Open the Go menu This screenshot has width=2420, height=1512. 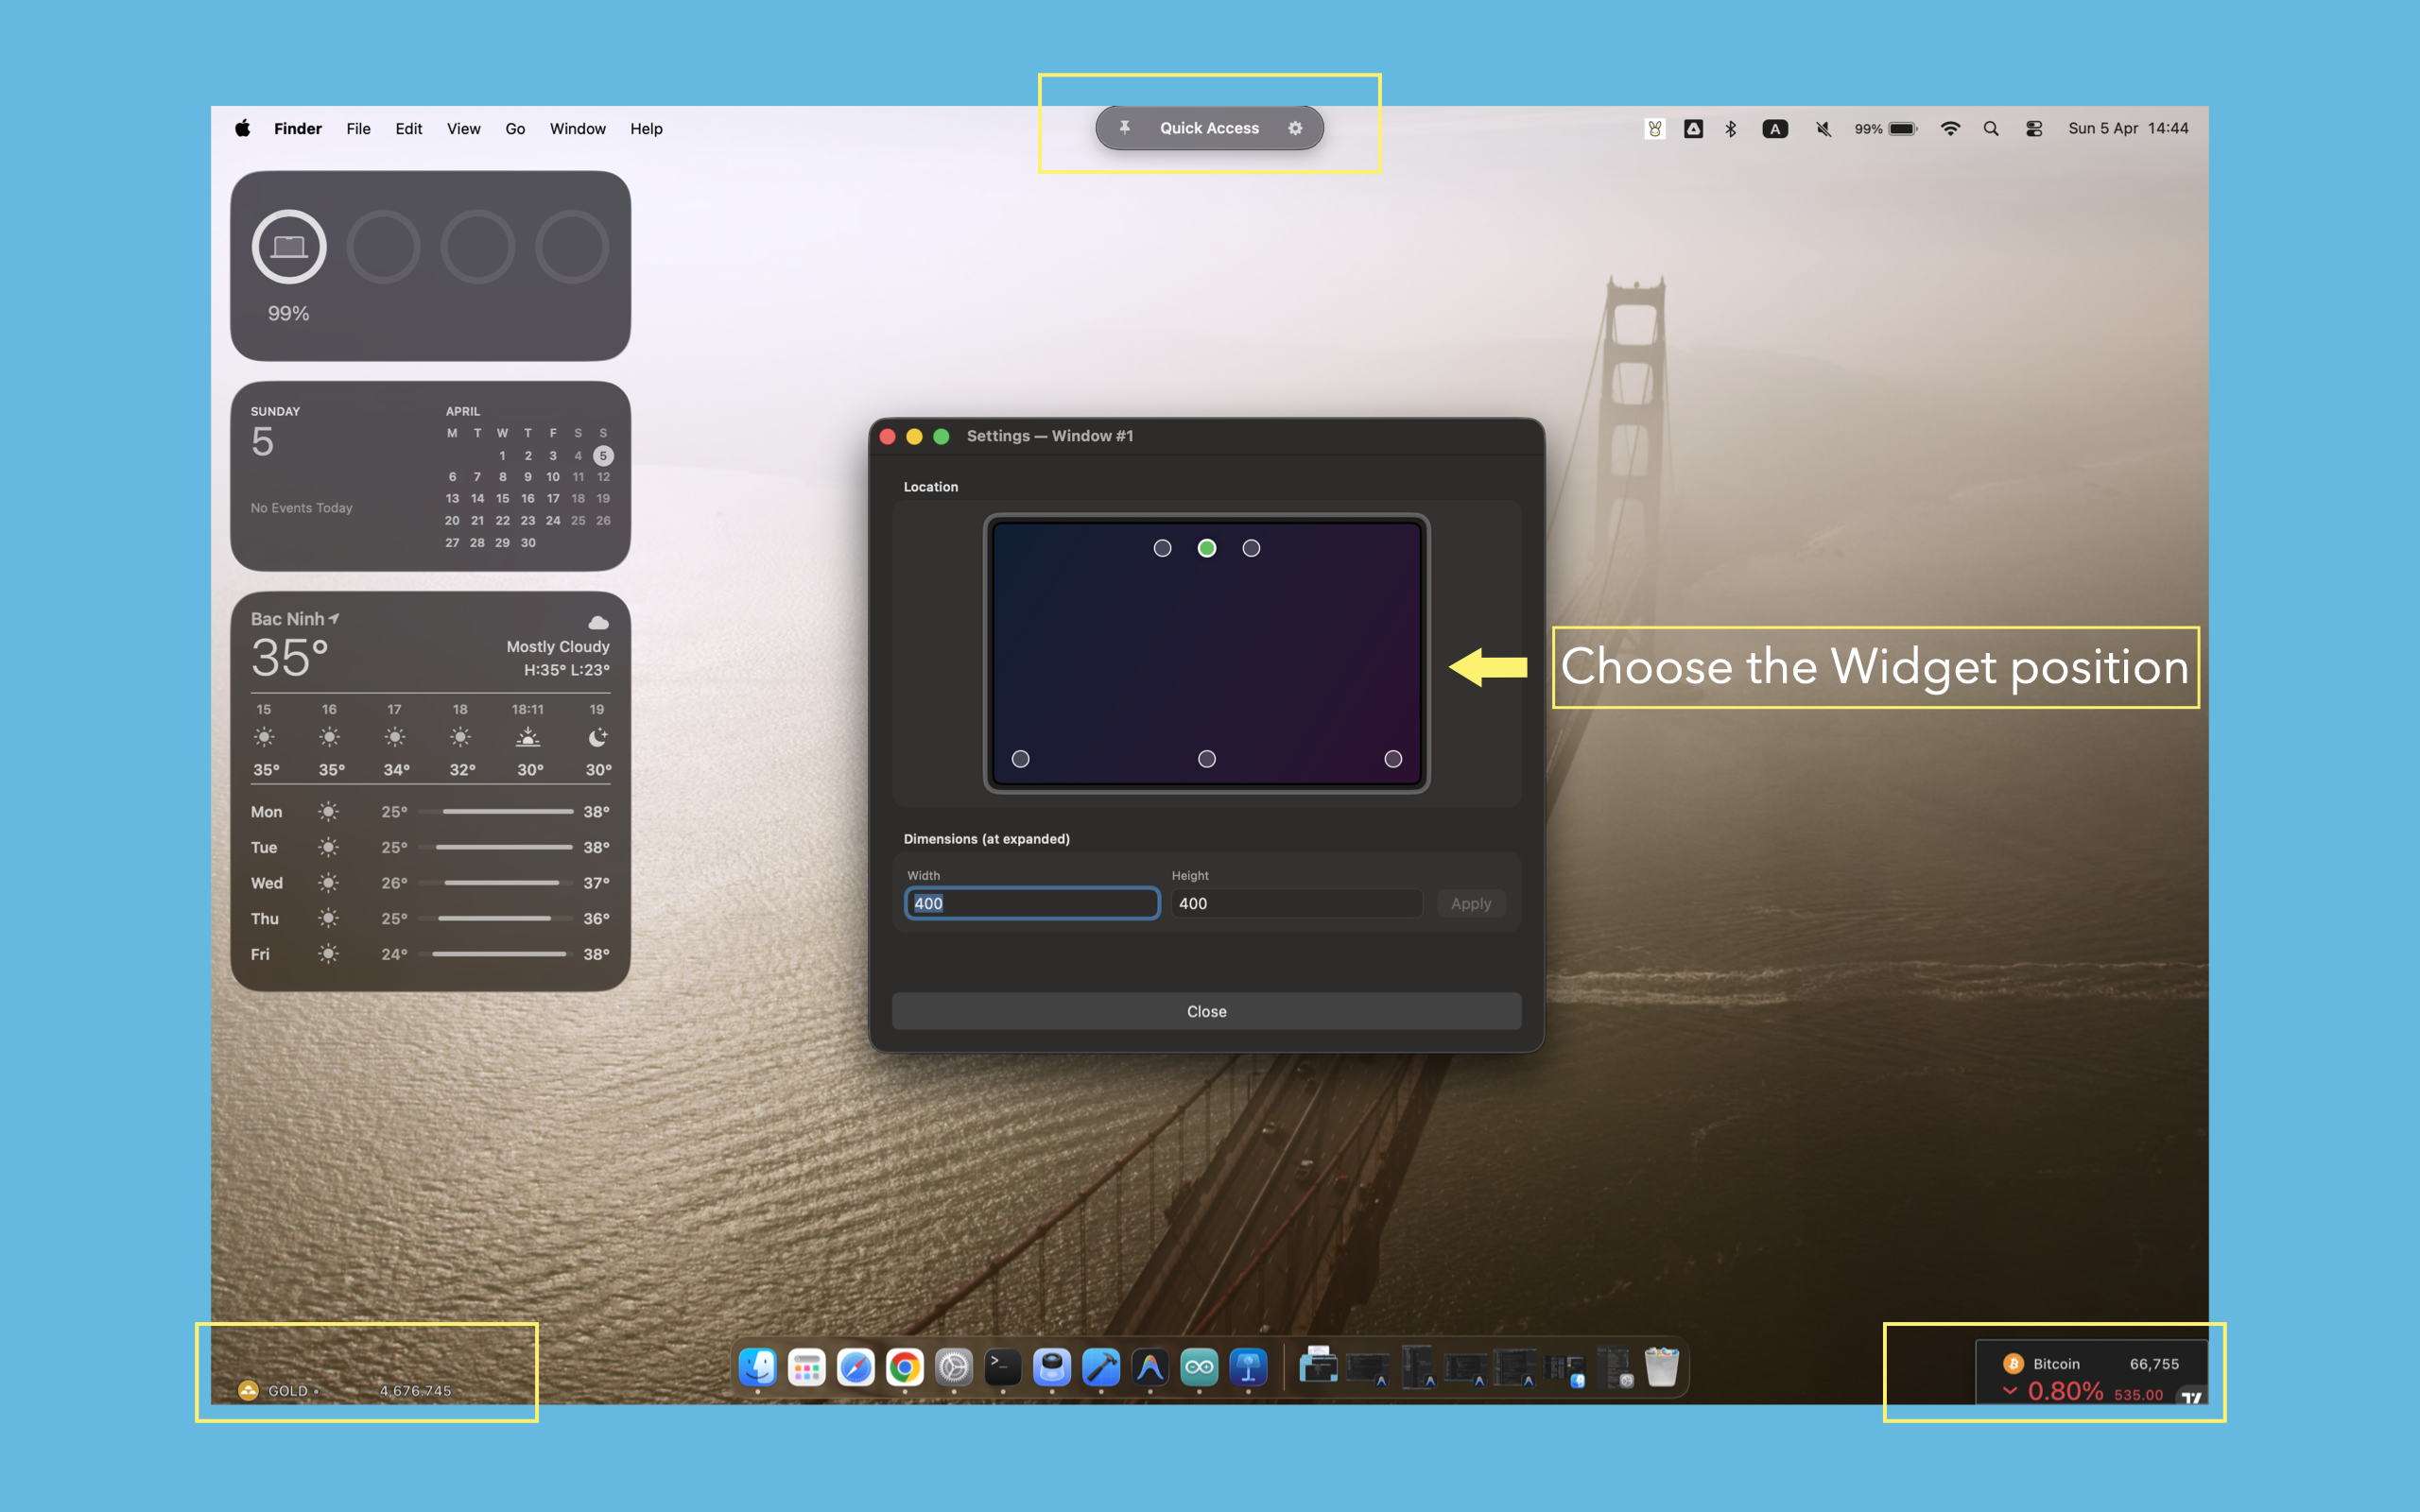point(515,129)
